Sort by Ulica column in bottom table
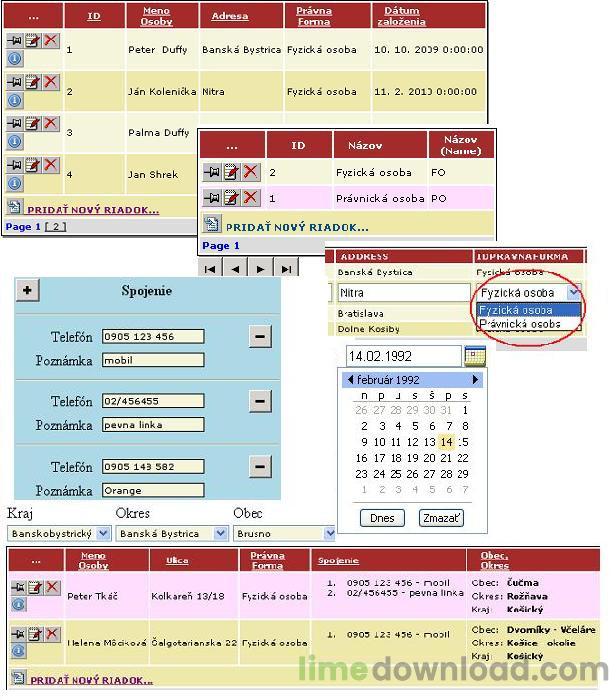Viewport: 616px width, 700px height. [177, 560]
